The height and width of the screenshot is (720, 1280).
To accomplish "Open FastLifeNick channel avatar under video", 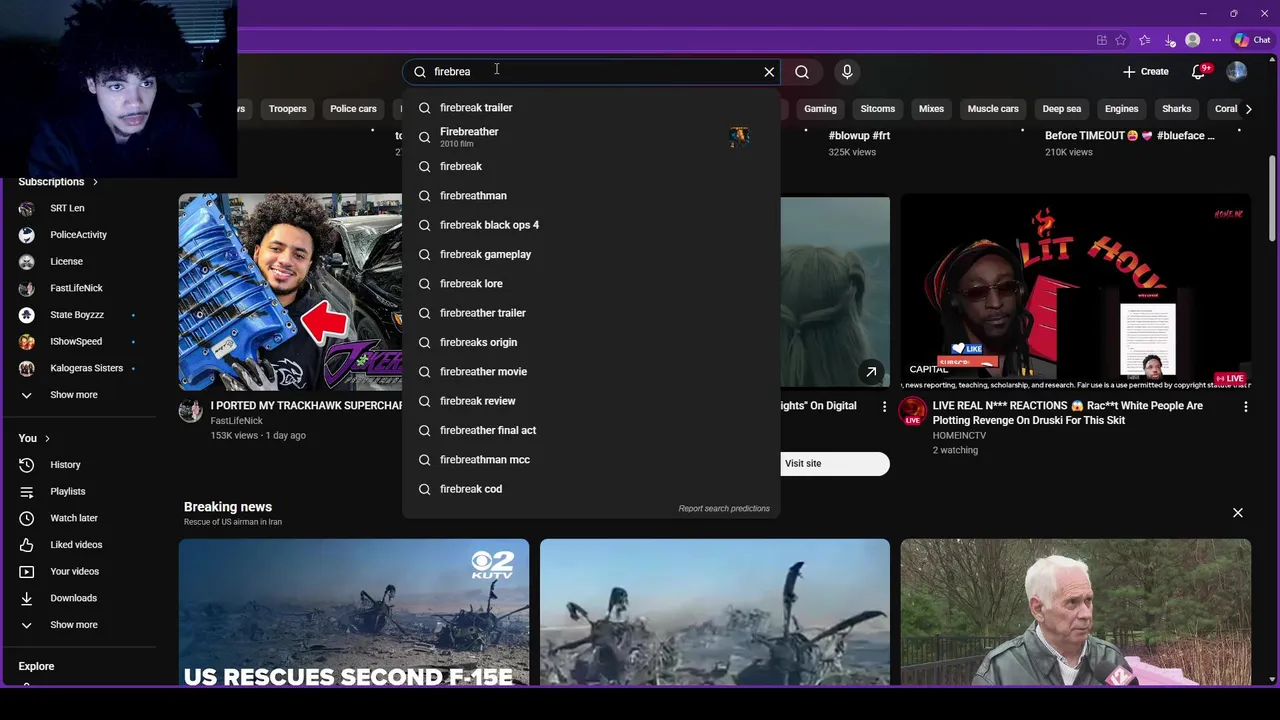I will (x=190, y=411).
